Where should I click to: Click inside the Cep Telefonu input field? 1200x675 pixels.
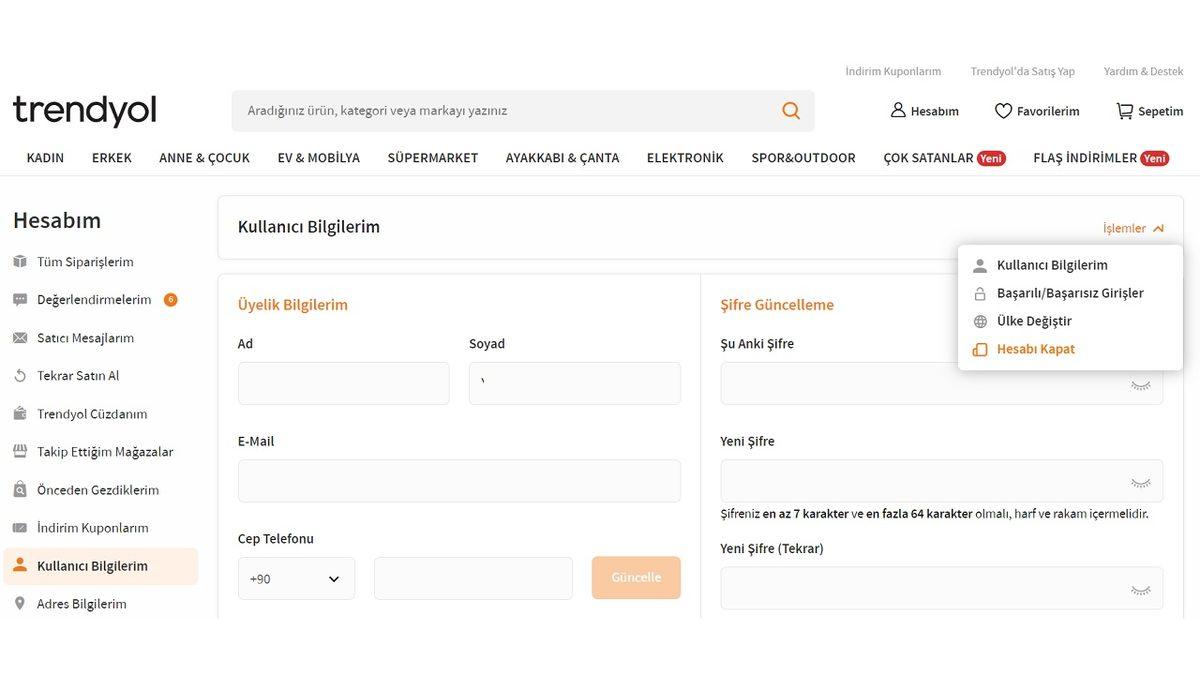473,578
